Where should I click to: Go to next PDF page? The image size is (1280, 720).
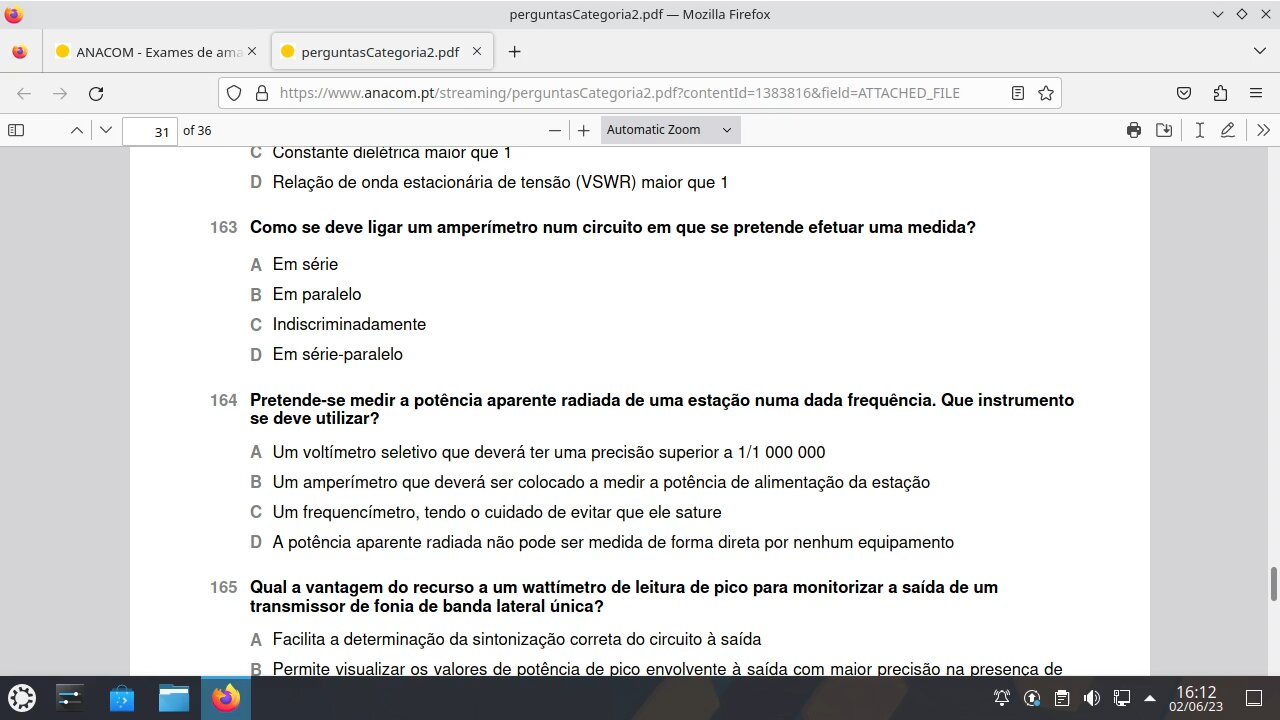pyautogui.click(x=106, y=130)
